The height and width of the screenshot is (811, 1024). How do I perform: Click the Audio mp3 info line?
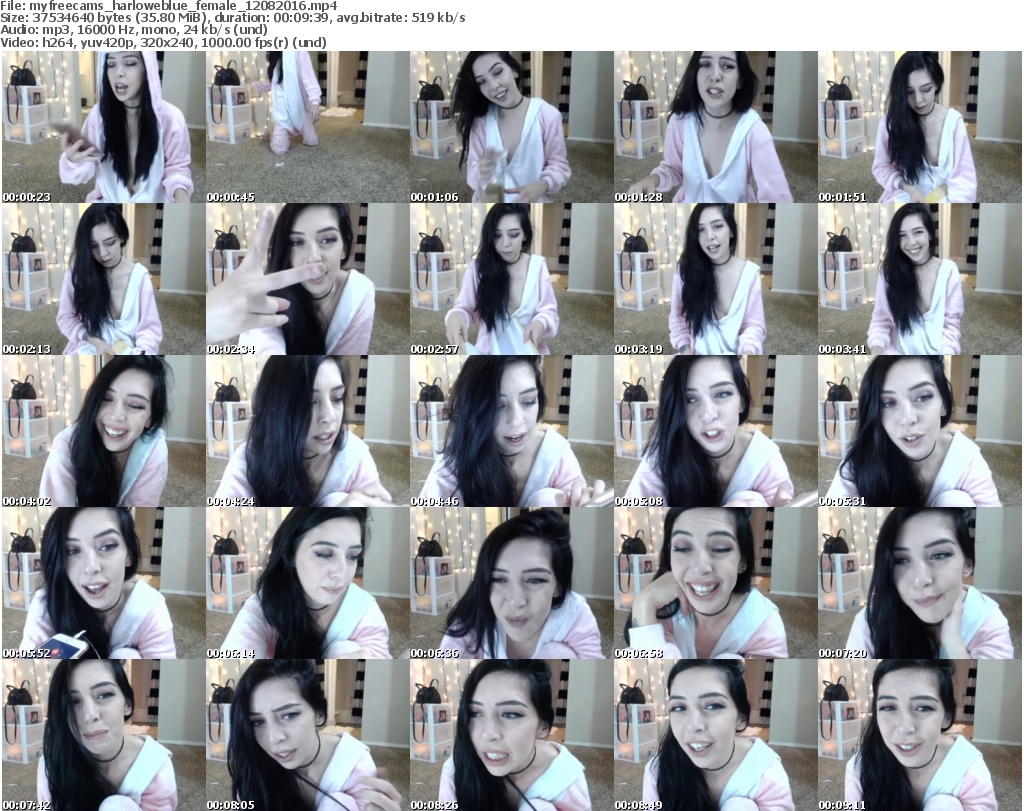point(134,30)
